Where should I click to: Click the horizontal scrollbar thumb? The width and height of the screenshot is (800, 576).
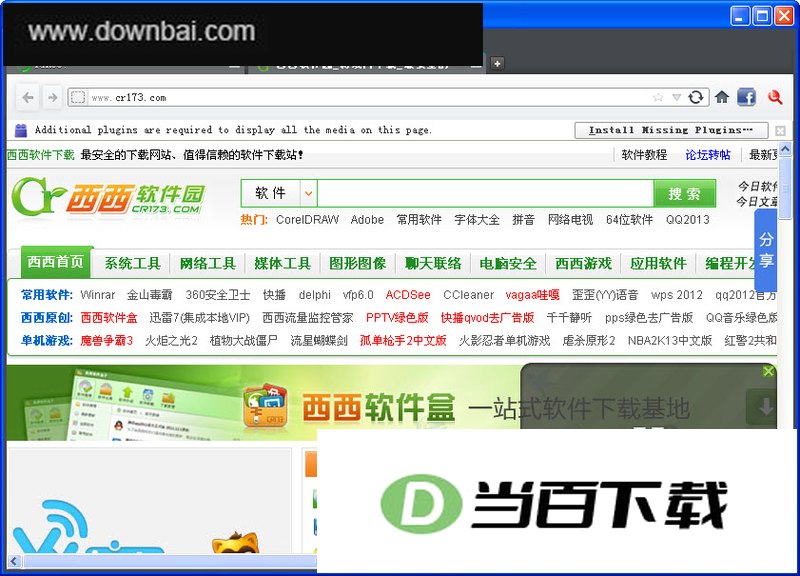[170, 561]
